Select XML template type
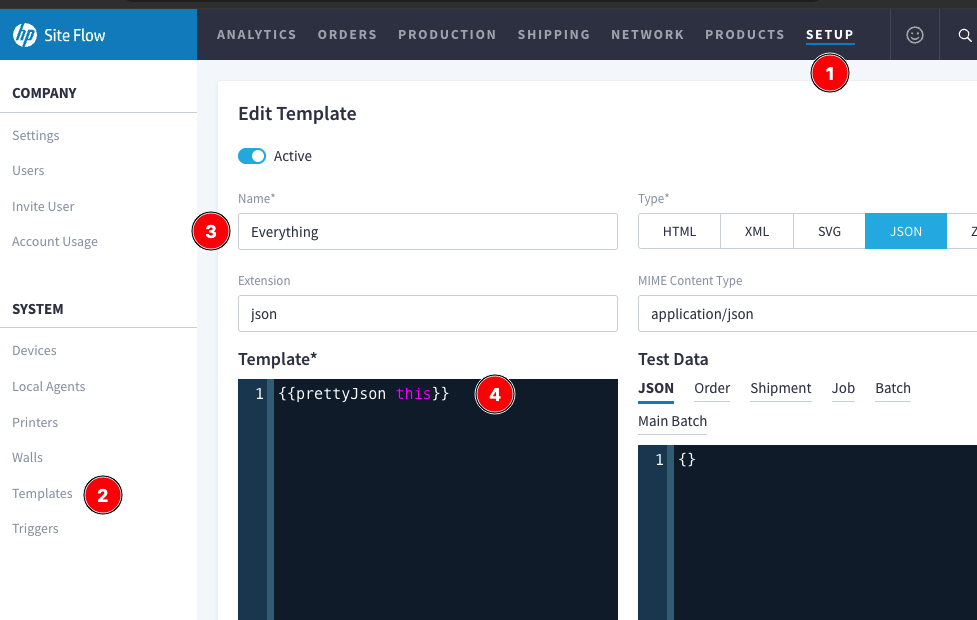The image size is (977, 620). 756,232
